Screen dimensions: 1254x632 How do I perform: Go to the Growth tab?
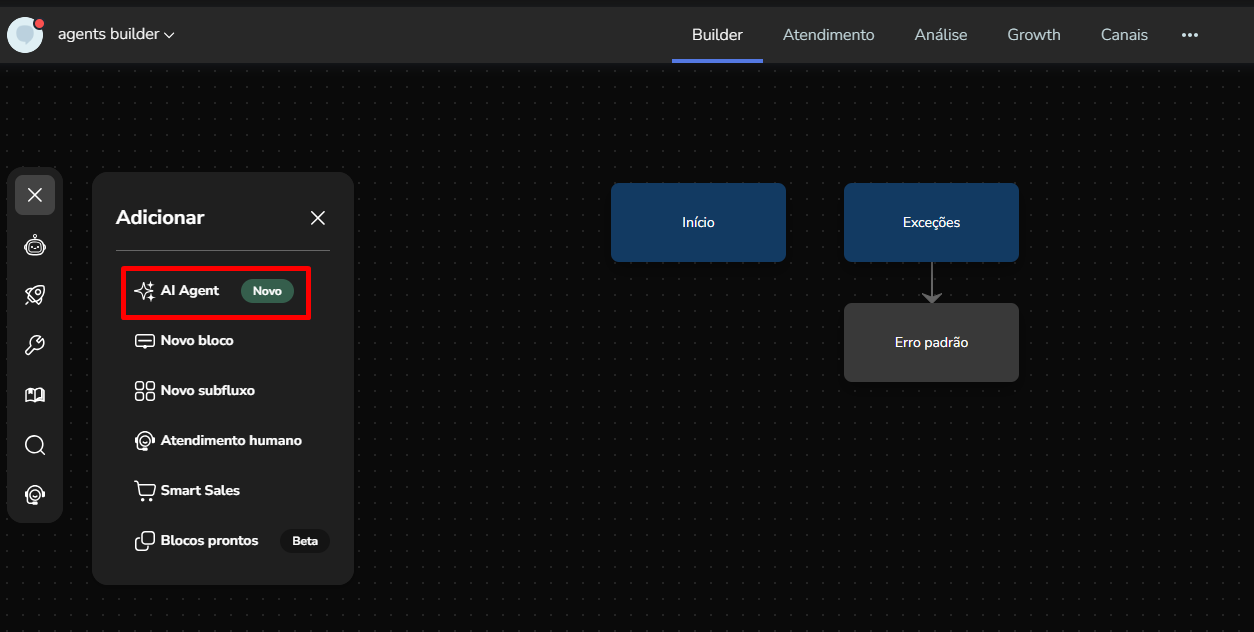pos(1033,35)
